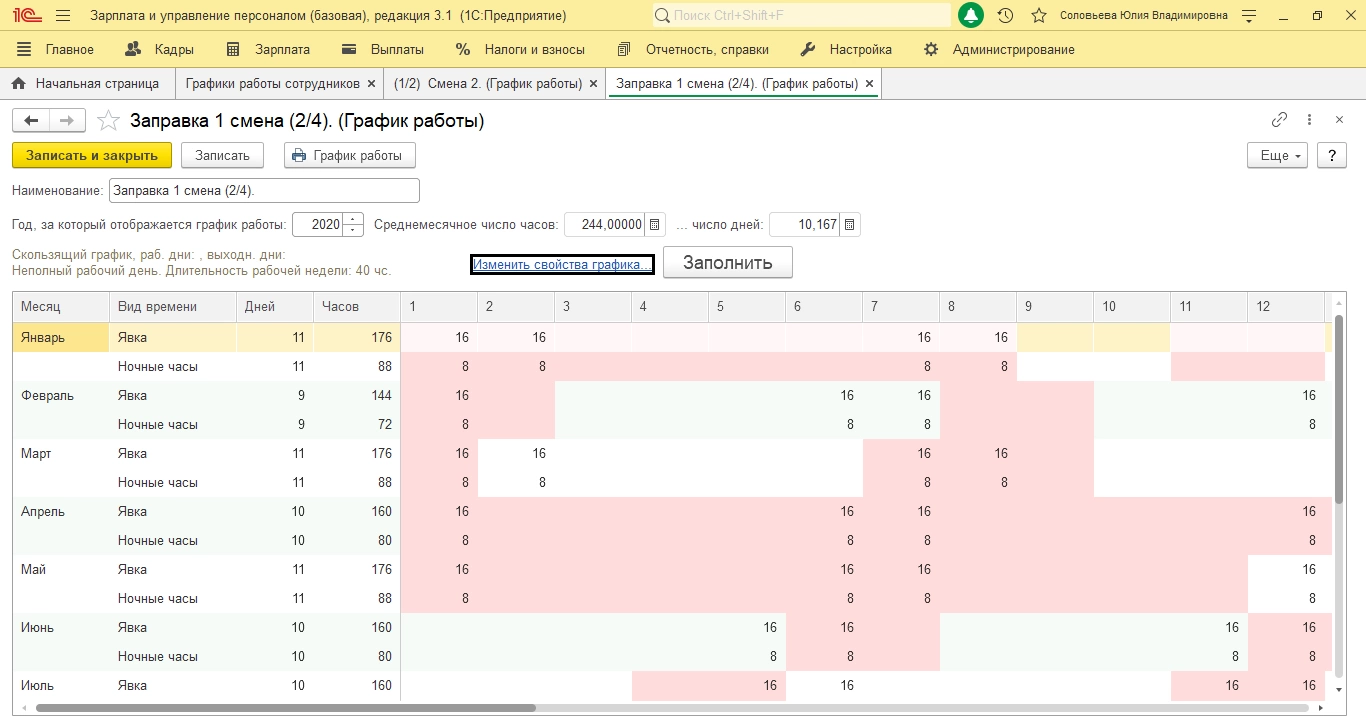
Task: Close the Заправка 1 смена tab
Action: [x=869, y=84]
